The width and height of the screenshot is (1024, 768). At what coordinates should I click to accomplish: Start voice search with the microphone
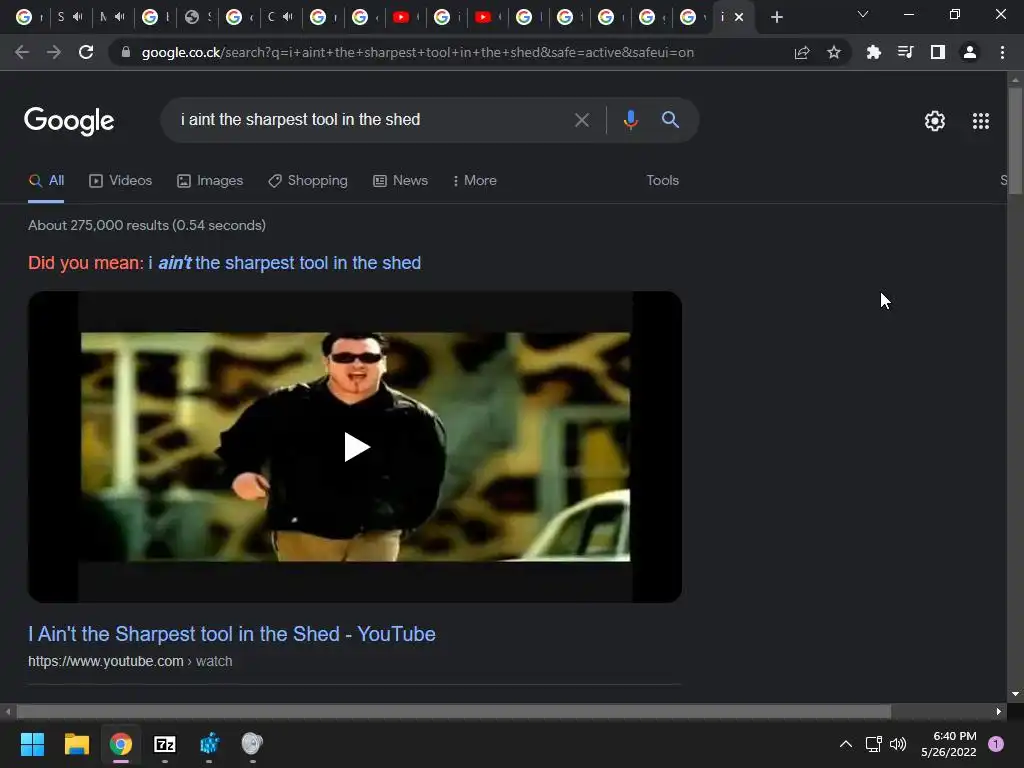[630, 120]
